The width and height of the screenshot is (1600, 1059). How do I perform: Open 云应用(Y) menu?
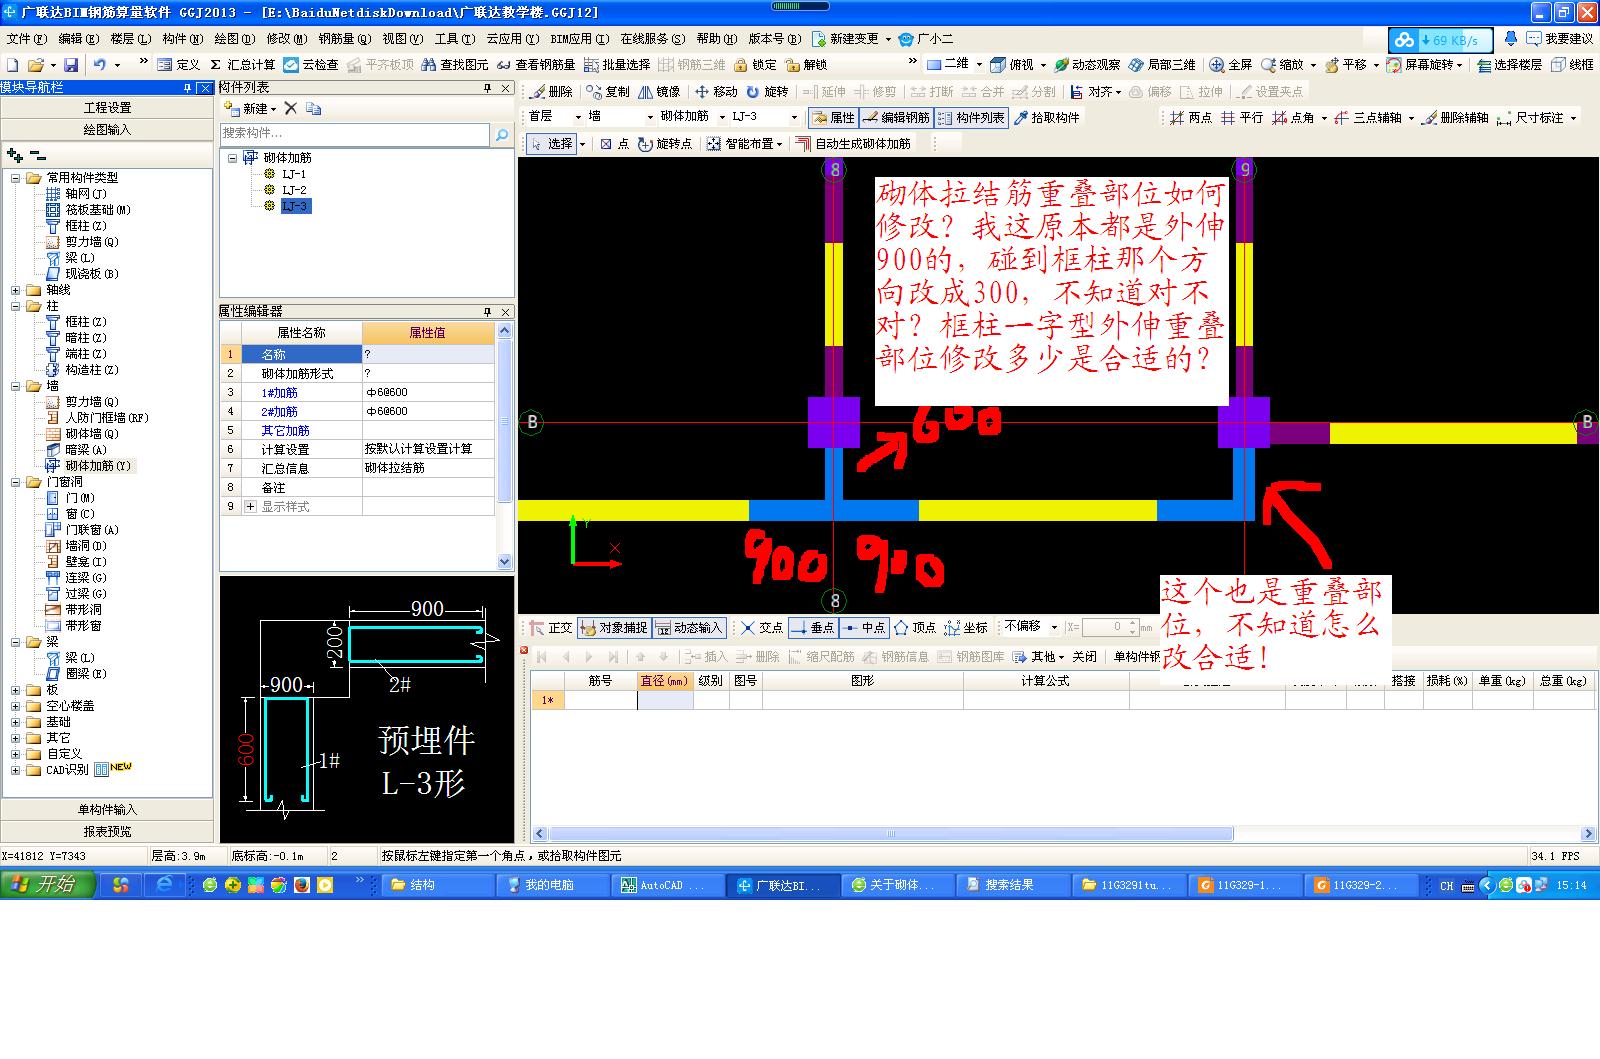pyautogui.click(x=512, y=39)
